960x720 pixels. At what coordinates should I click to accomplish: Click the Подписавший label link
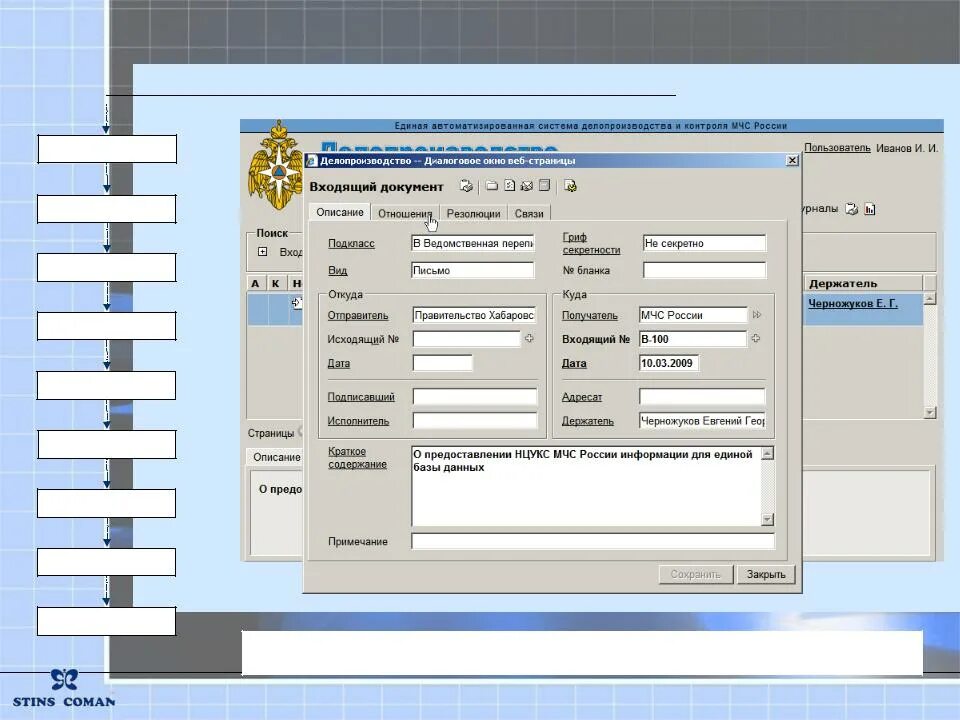[361, 397]
